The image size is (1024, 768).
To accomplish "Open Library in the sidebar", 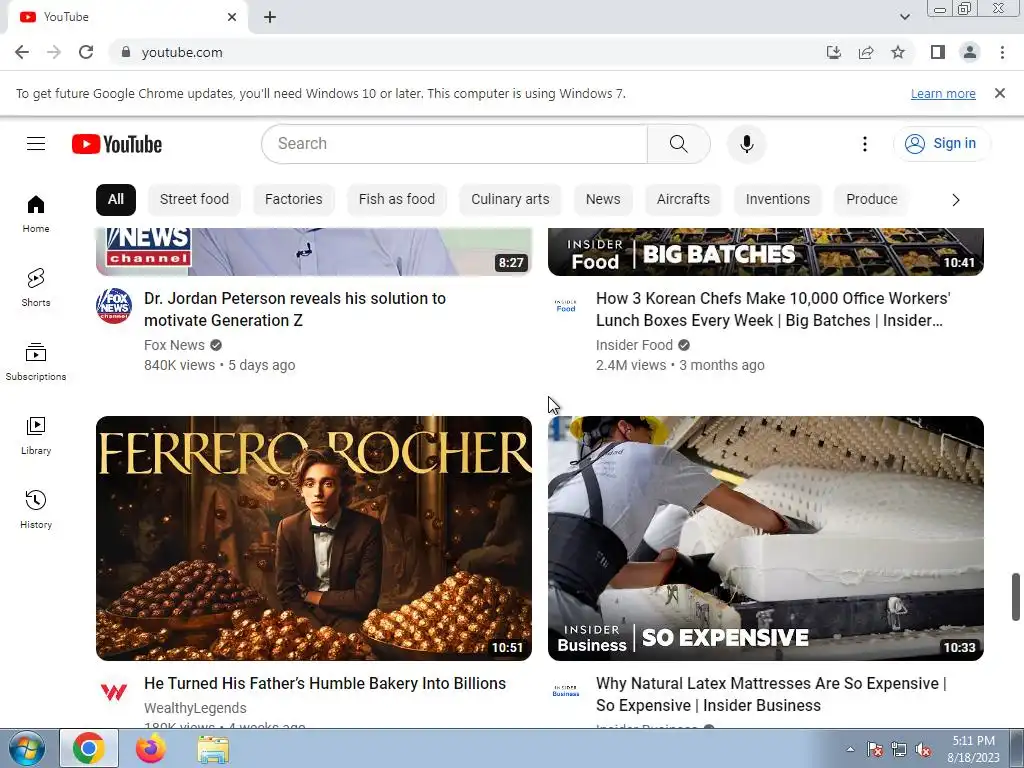I will [x=36, y=436].
